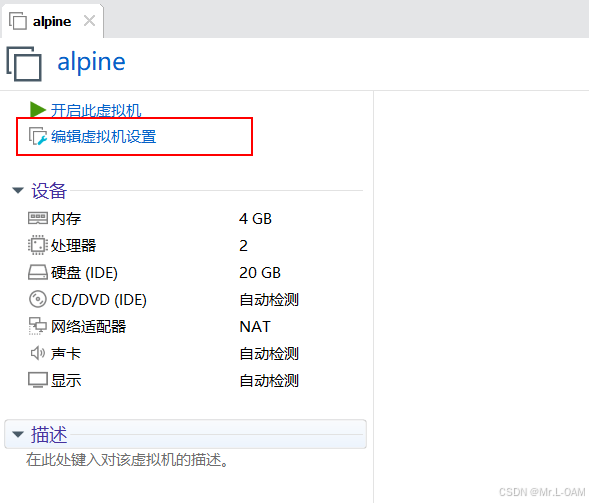Click the description text field placeholder

pyautogui.click(x=127, y=460)
